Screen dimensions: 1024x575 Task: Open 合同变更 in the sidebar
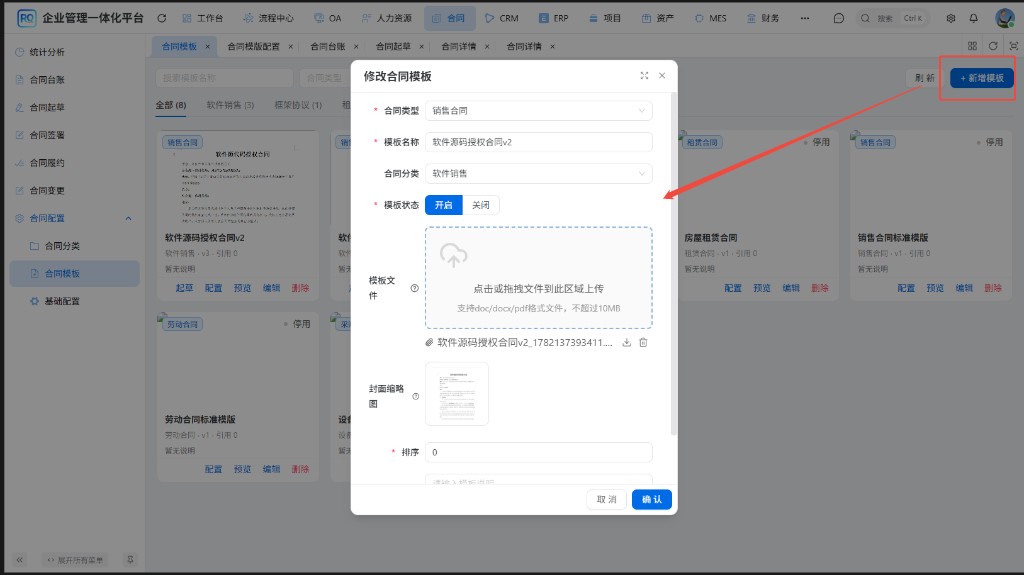(47, 191)
